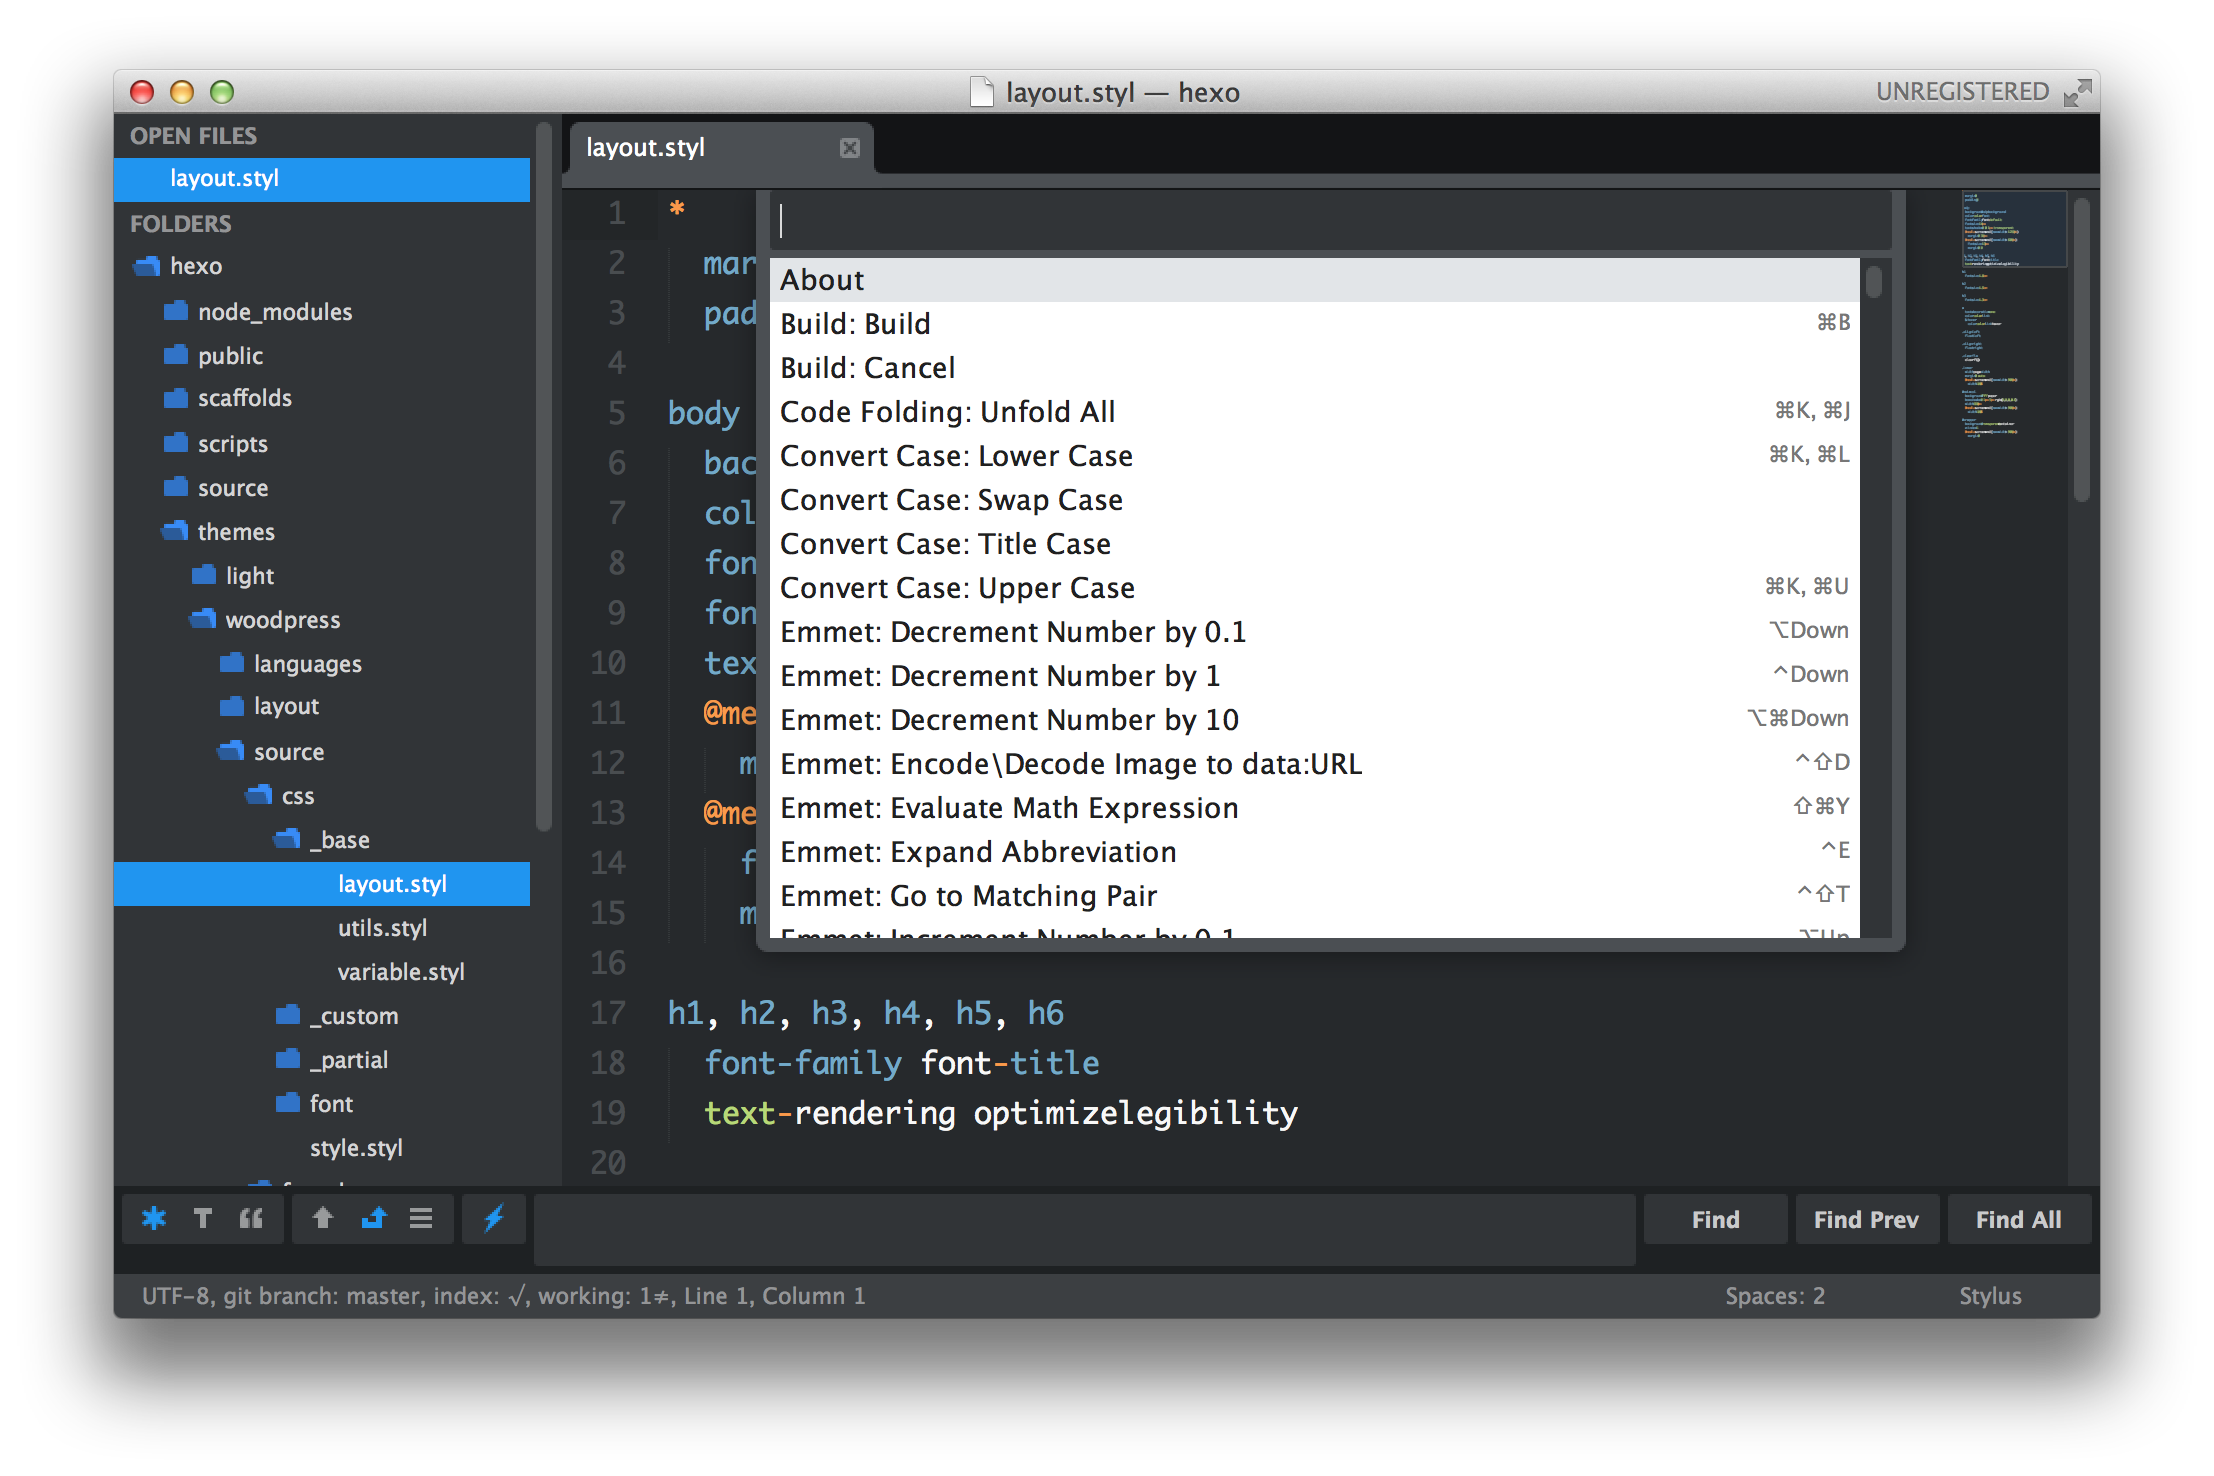Choose Build: Build command
Viewport: 2214px width, 1476px height.
click(x=1314, y=324)
